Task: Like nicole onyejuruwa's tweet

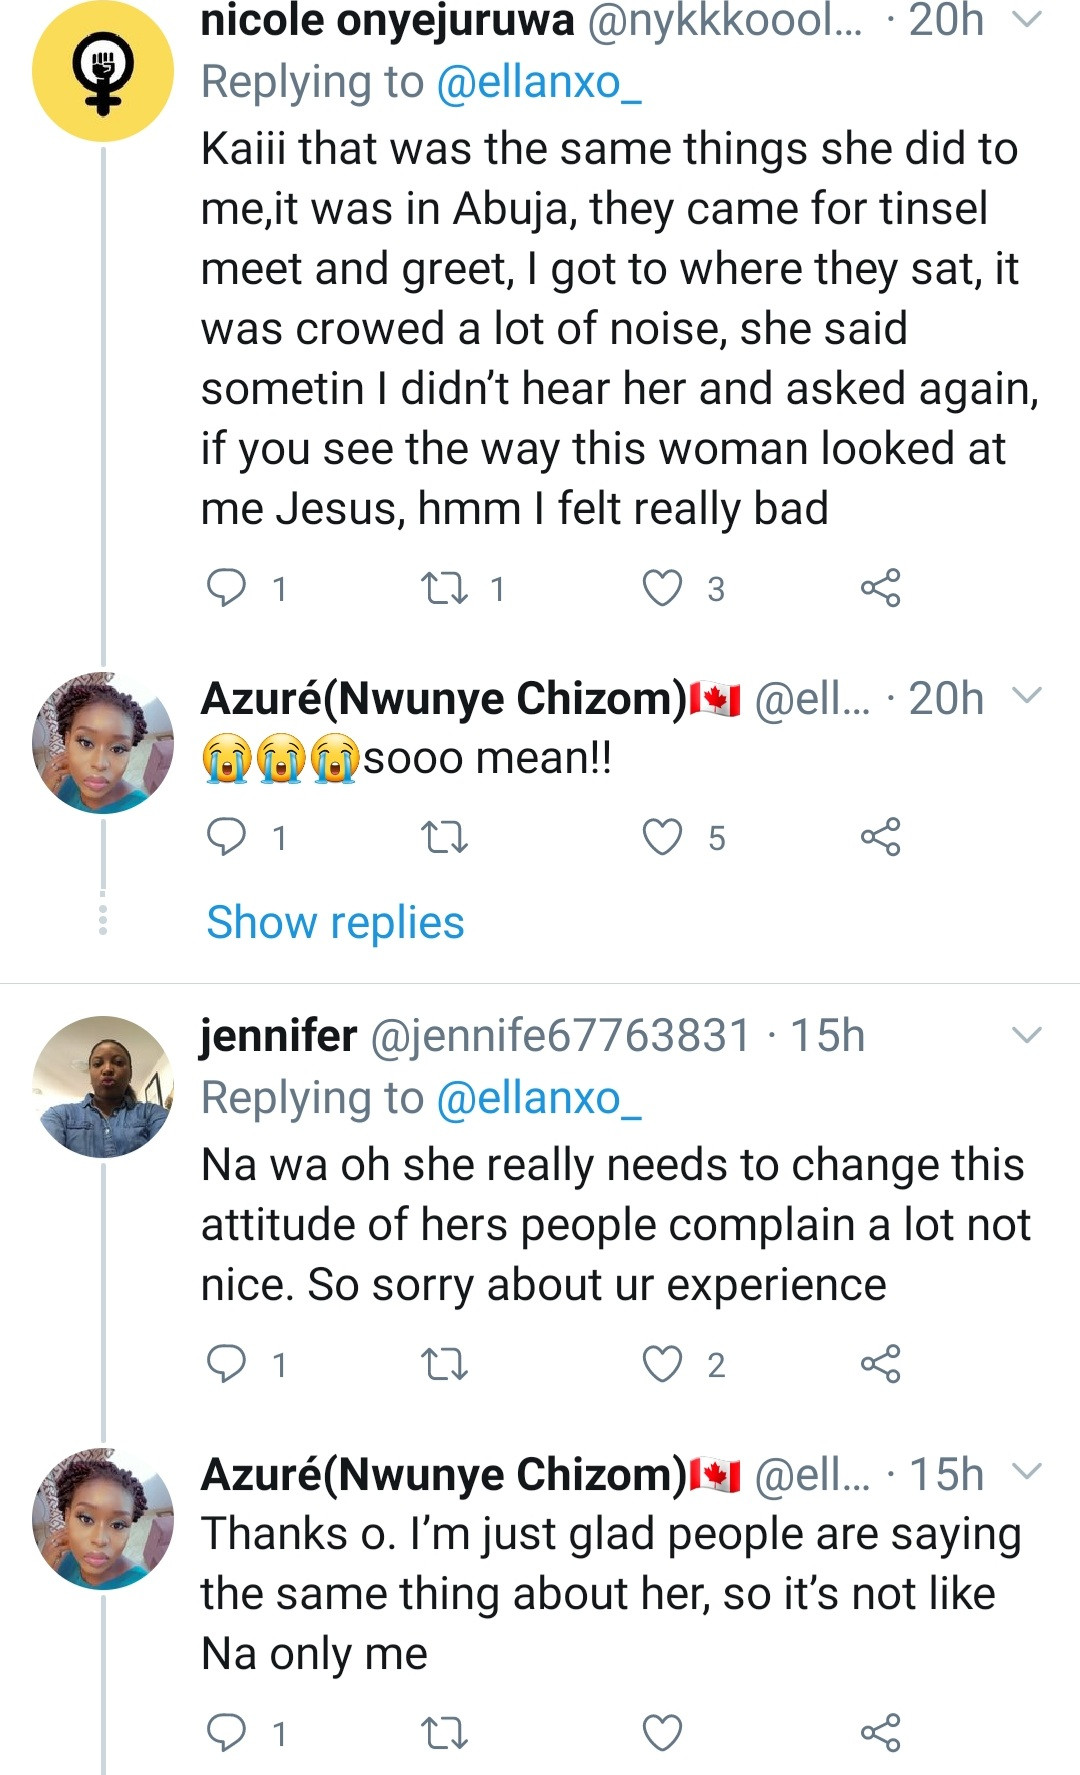Action: pos(662,588)
